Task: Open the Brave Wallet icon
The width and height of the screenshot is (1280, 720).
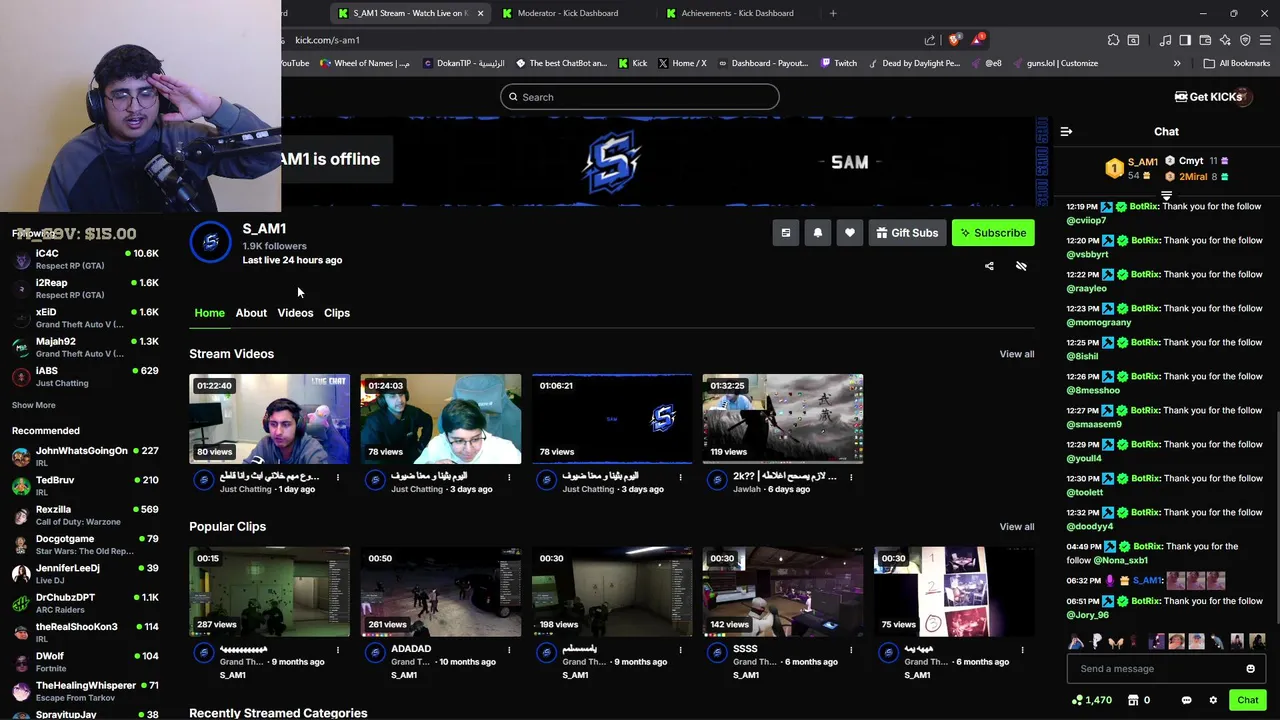Action: [x=1205, y=40]
